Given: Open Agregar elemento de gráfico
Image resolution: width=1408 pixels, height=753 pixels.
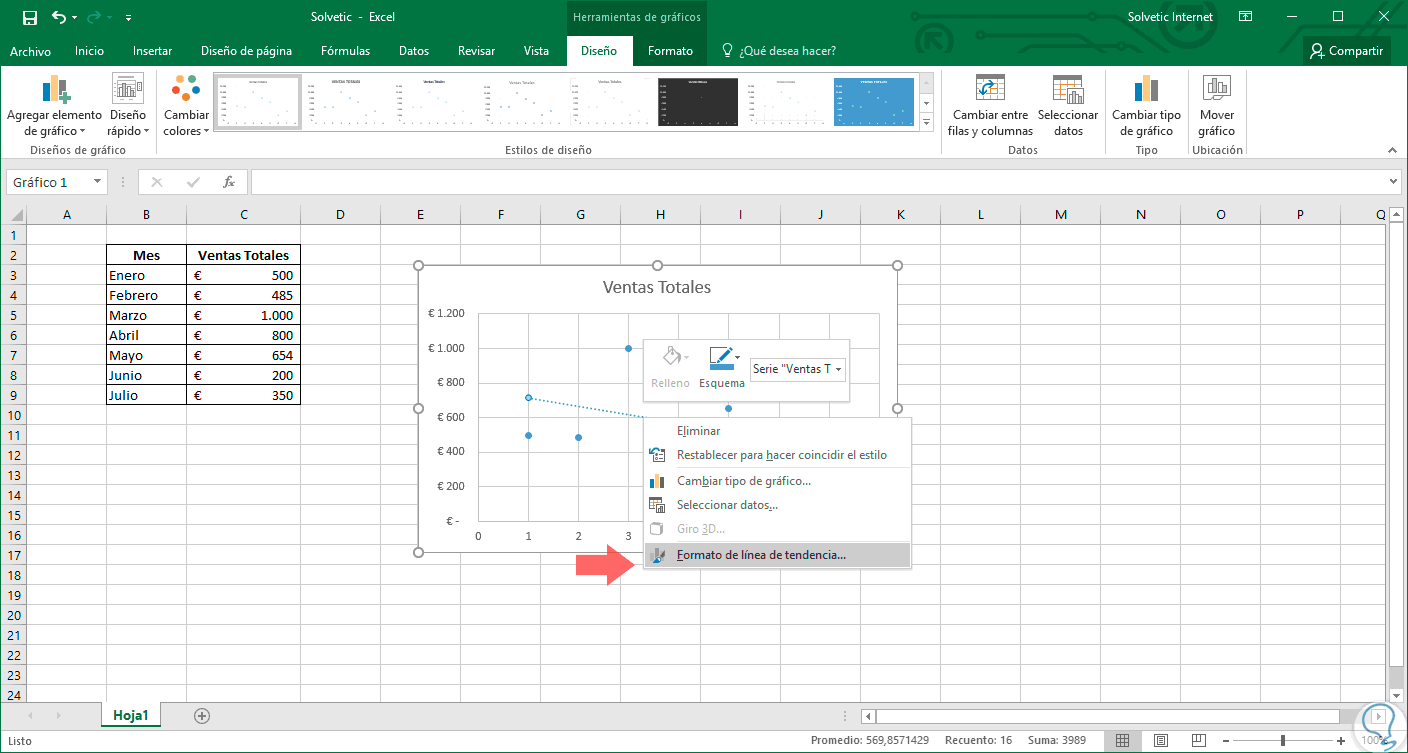Looking at the screenshot, I should click(54, 106).
